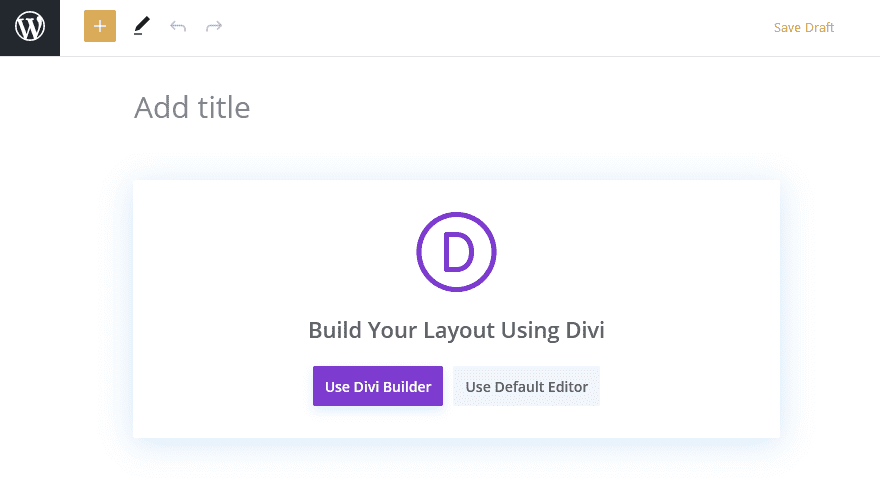Image resolution: width=880 pixels, height=485 pixels.
Task: Launch the Use Divi Builder button
Action: click(x=378, y=386)
